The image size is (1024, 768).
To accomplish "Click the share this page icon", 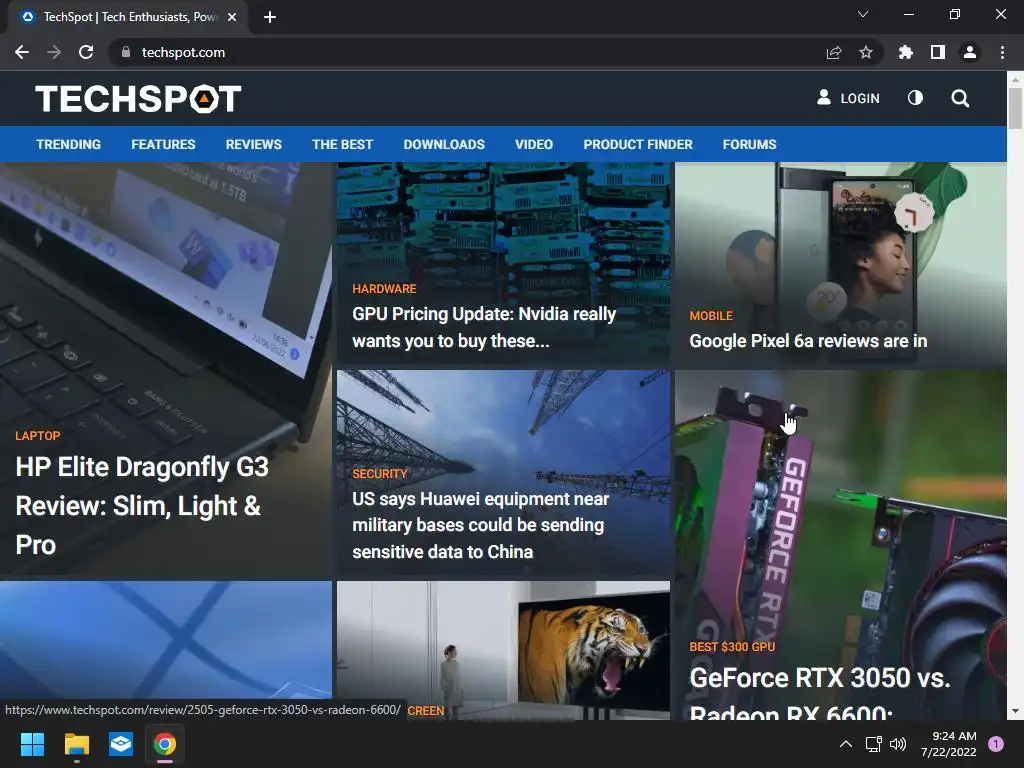I will tap(834, 53).
